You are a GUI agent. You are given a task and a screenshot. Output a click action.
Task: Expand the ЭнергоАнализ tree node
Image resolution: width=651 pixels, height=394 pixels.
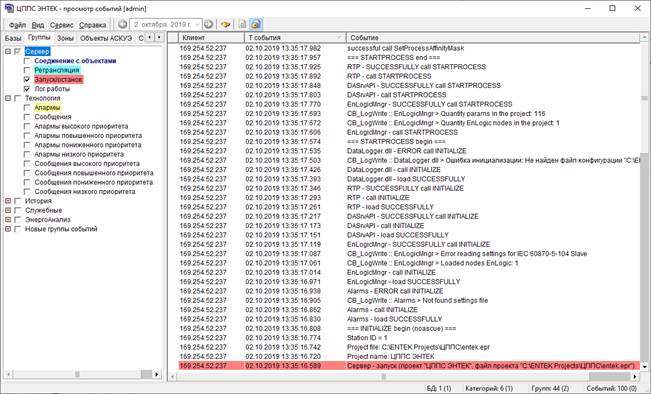(x=8, y=220)
